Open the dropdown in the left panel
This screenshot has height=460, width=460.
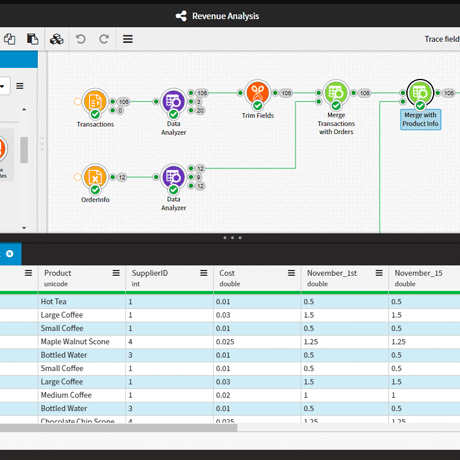pyautogui.click(x=3, y=86)
